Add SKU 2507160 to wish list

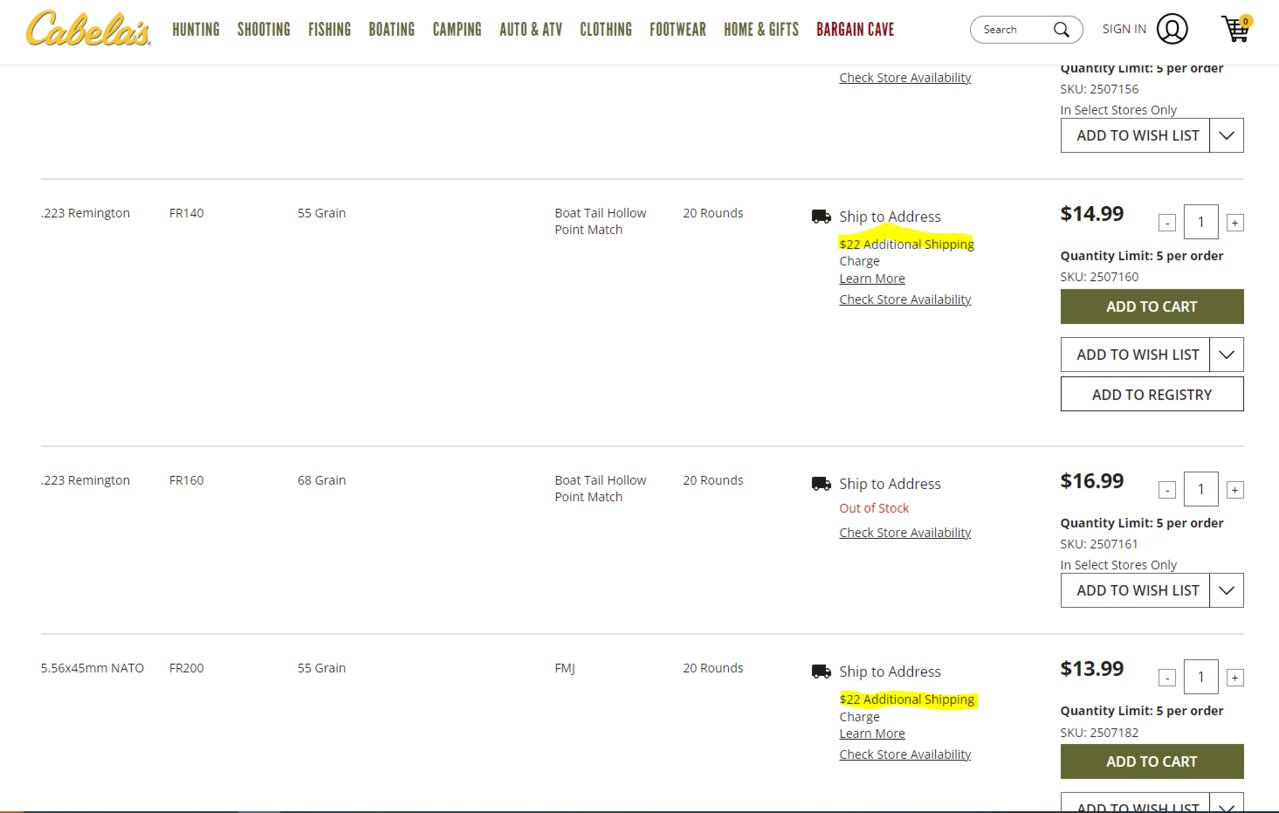tap(1136, 354)
